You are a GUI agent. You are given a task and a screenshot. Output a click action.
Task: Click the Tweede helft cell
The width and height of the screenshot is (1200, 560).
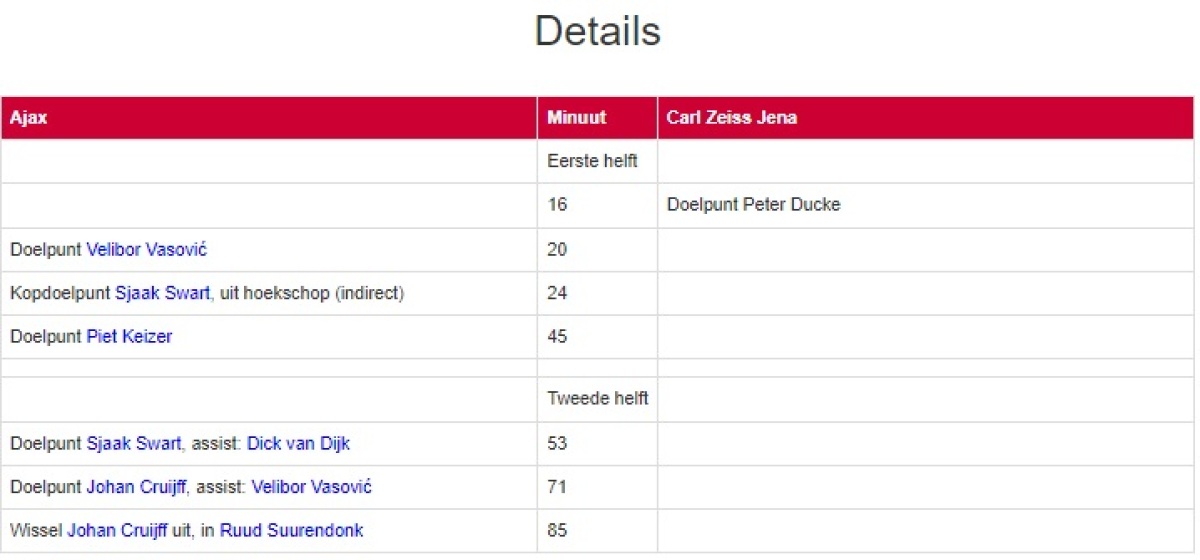(597, 399)
